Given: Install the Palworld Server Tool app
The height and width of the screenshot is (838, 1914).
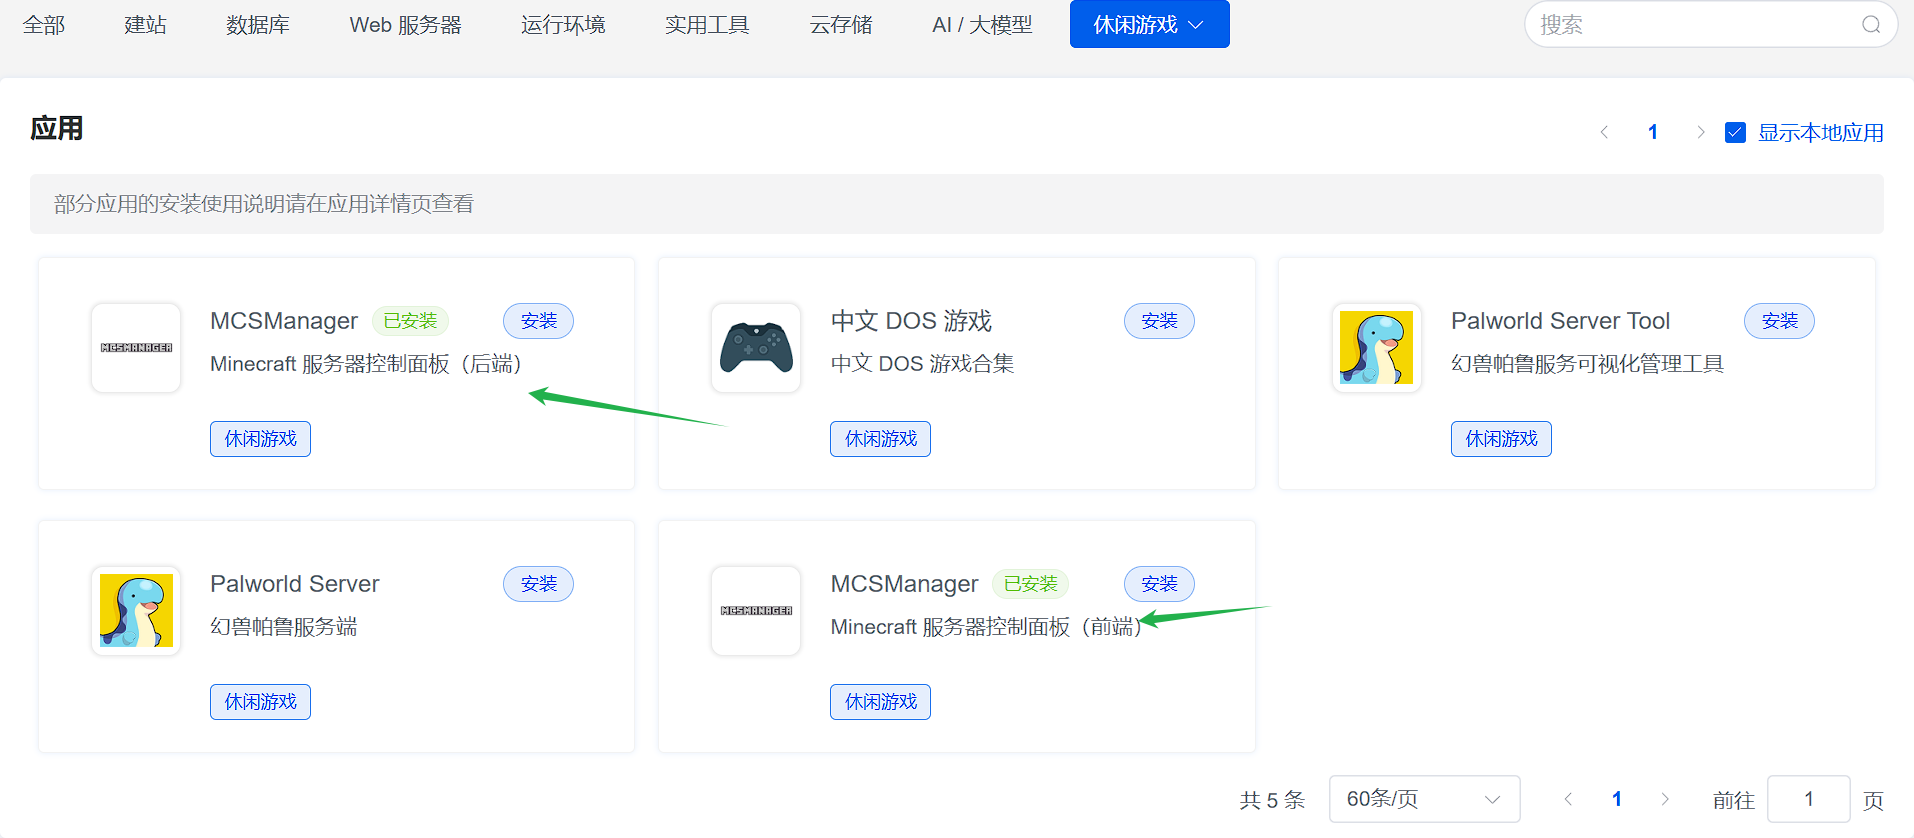Looking at the screenshot, I should [1779, 321].
